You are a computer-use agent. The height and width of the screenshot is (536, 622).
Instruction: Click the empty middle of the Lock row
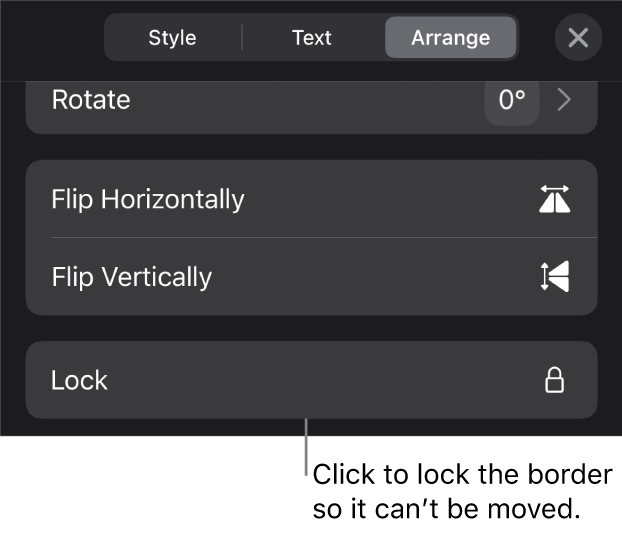[x=310, y=380]
